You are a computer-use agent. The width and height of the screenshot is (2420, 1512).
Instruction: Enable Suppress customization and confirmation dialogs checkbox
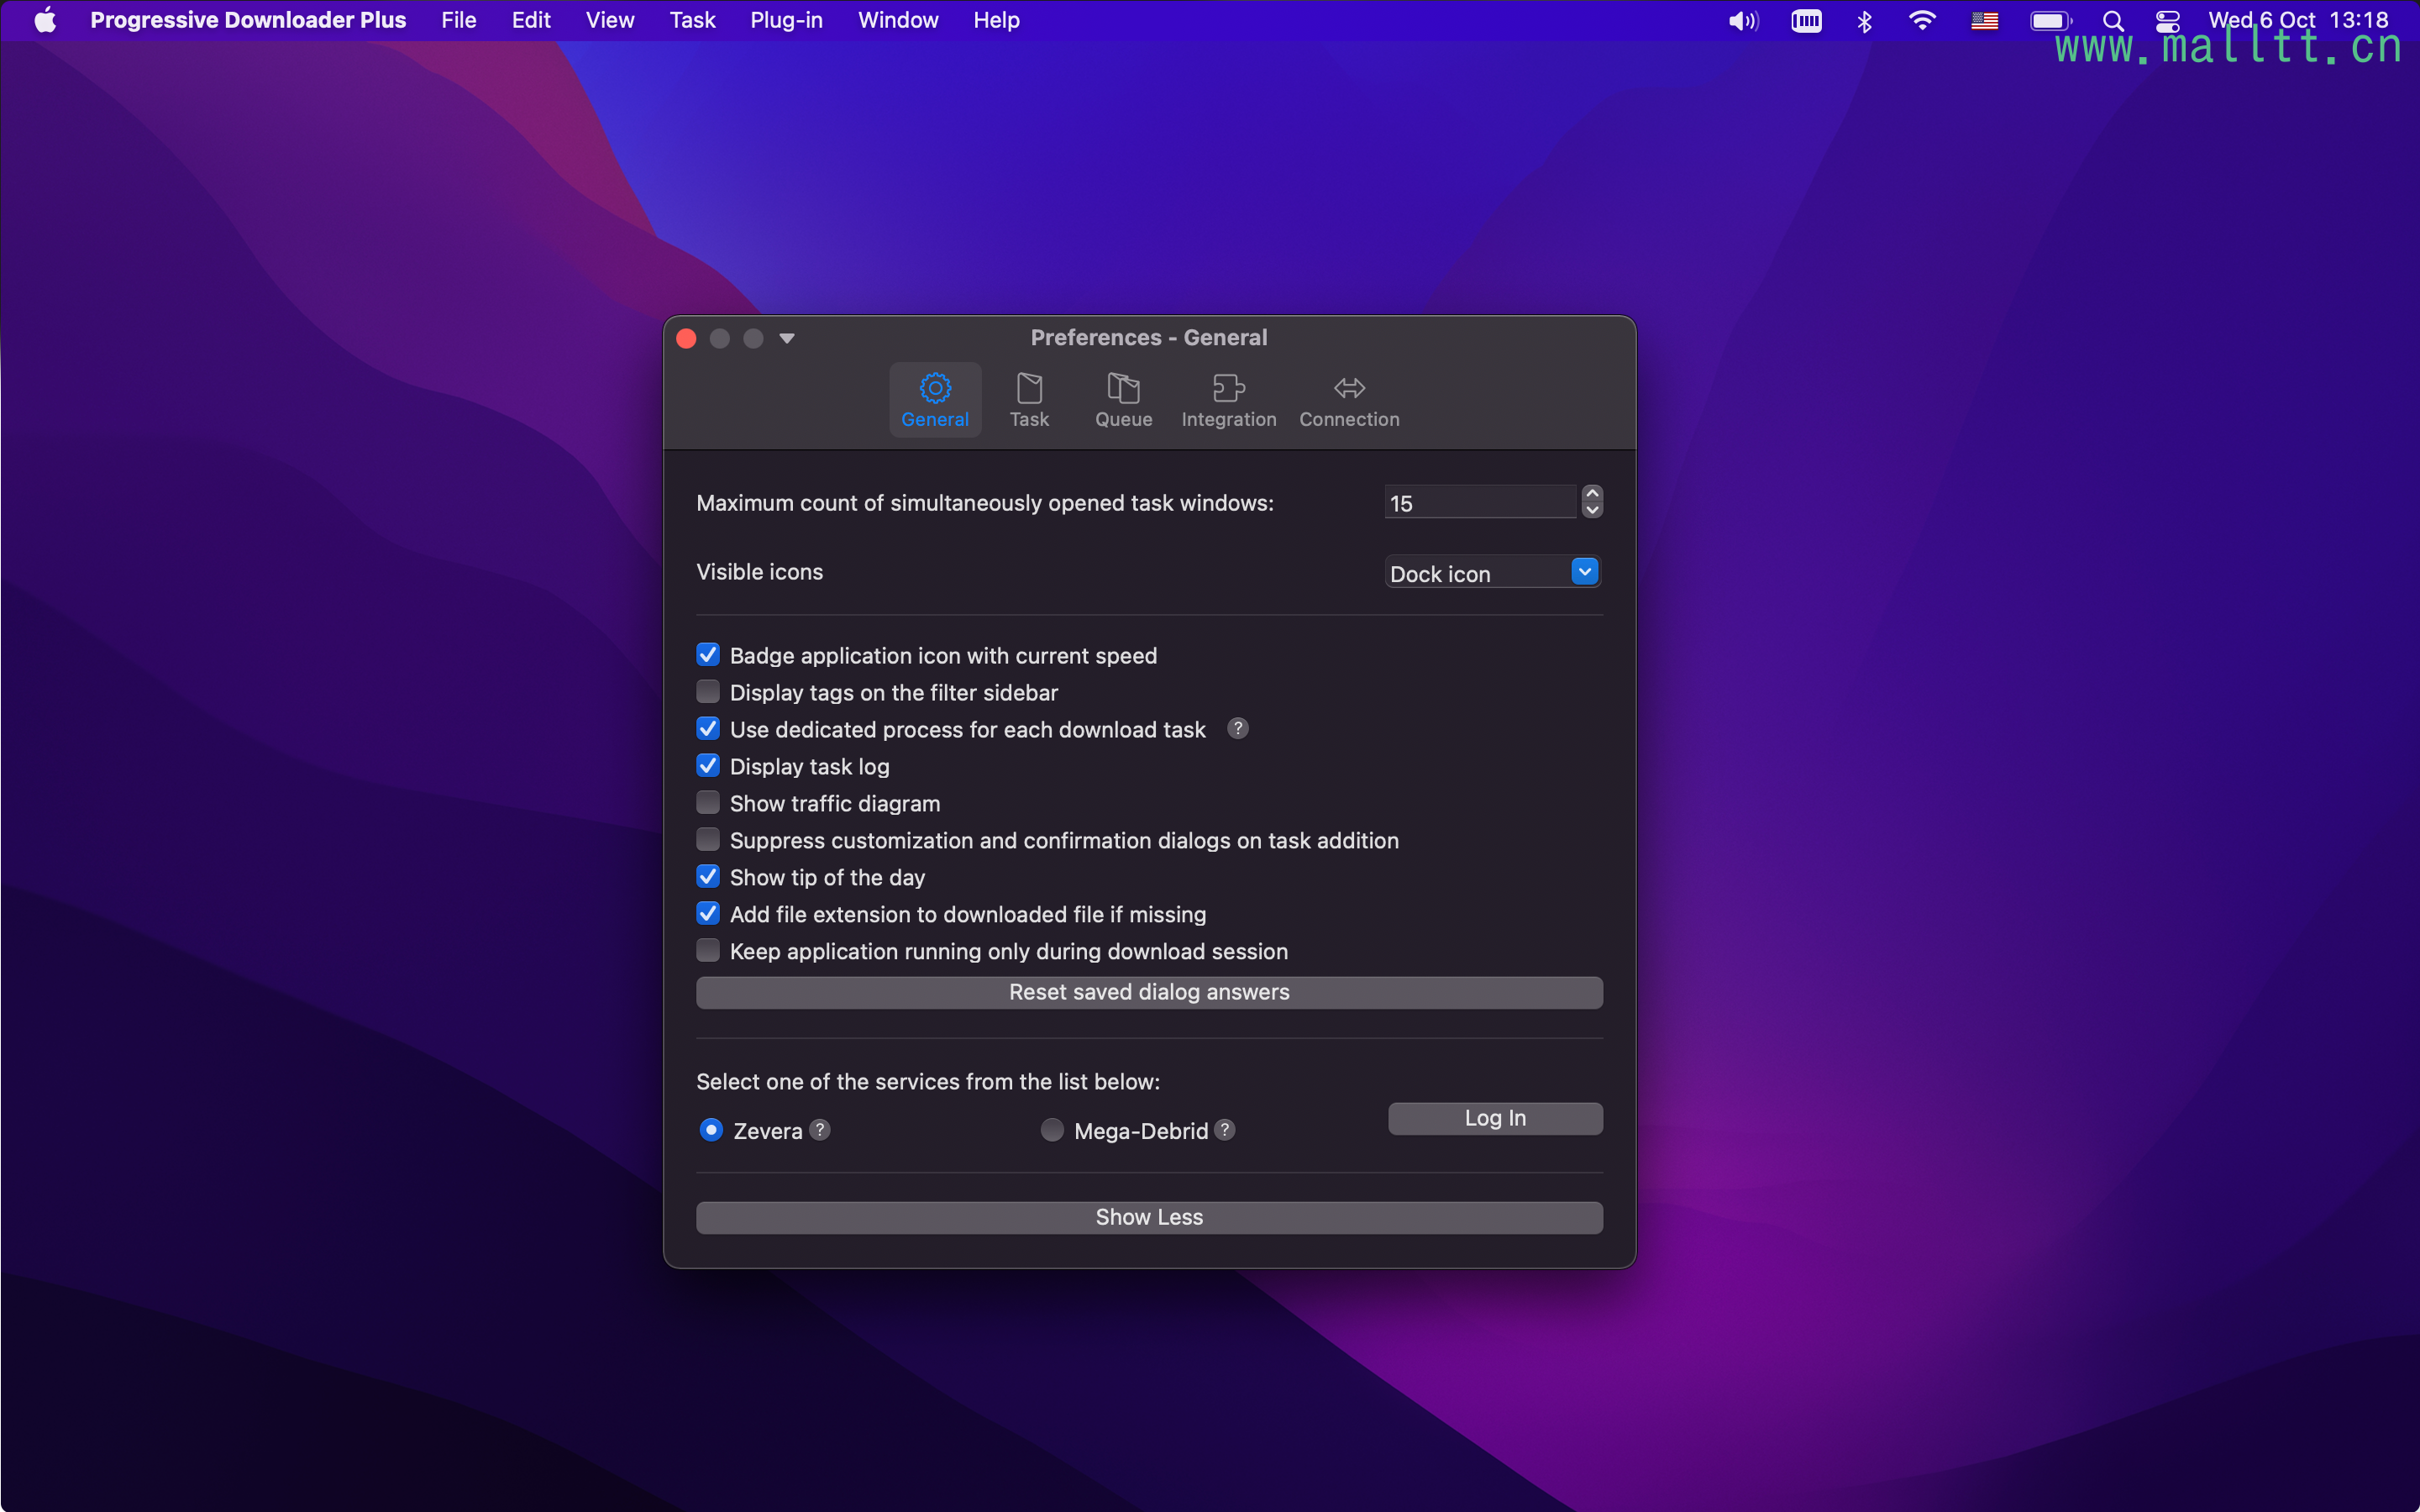coord(708,840)
